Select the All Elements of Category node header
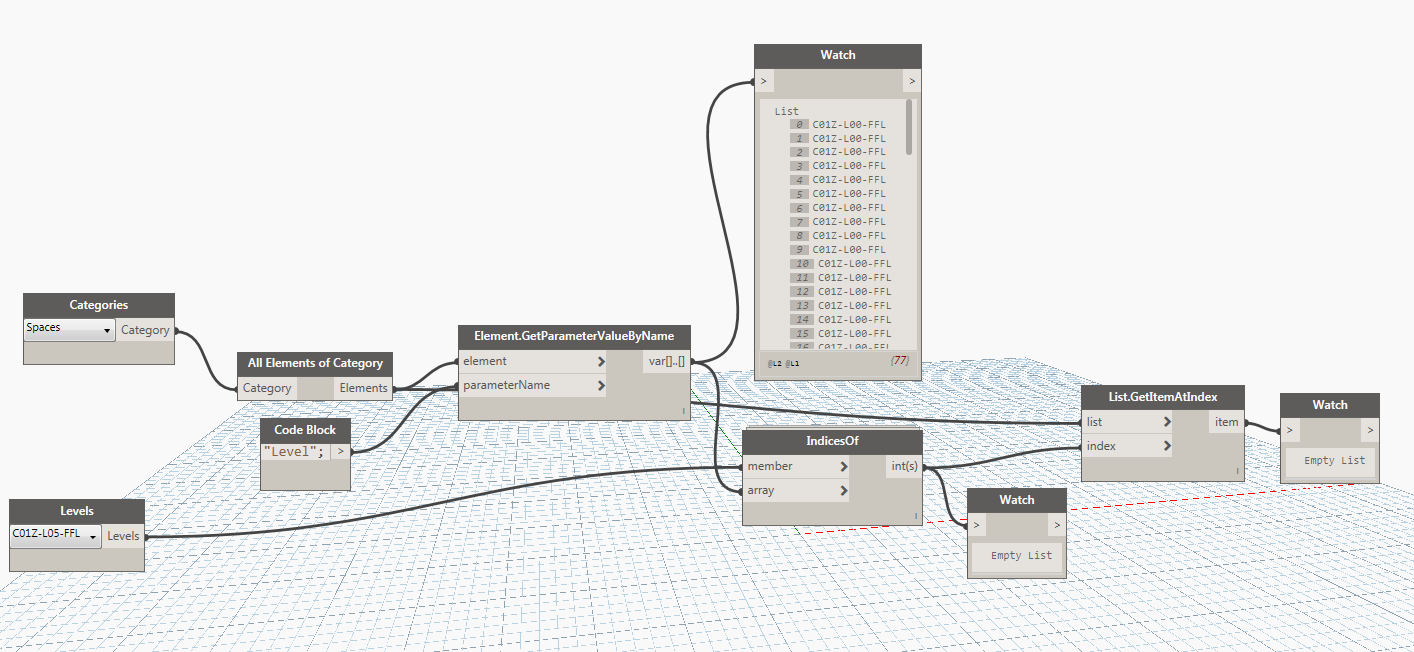This screenshot has width=1414, height=652. coord(315,363)
